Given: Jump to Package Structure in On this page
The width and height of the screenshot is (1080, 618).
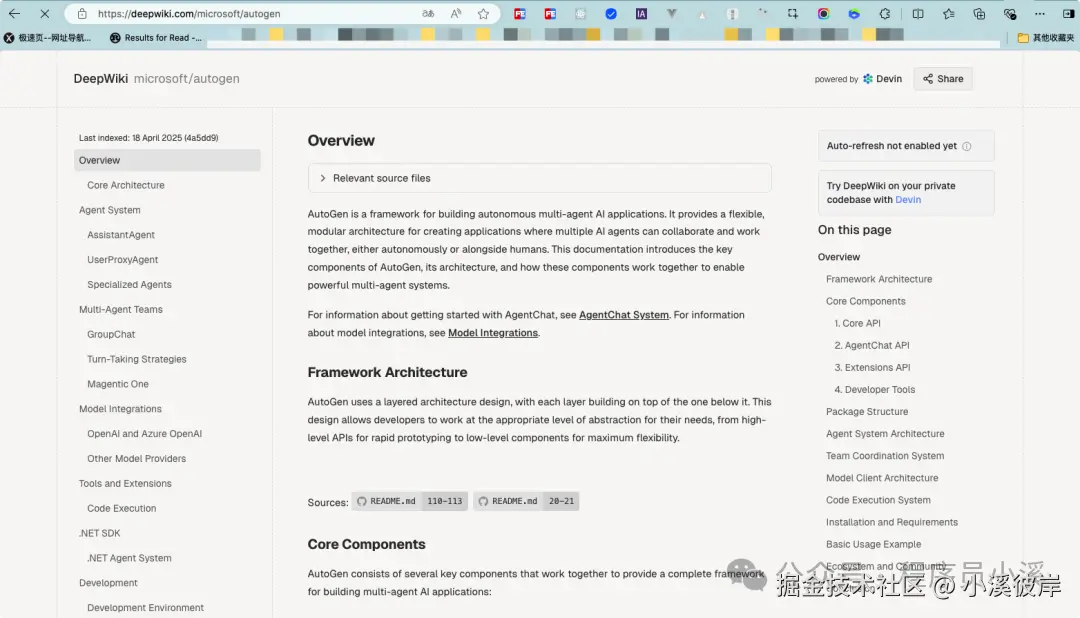Looking at the screenshot, I should pyautogui.click(x=866, y=411).
